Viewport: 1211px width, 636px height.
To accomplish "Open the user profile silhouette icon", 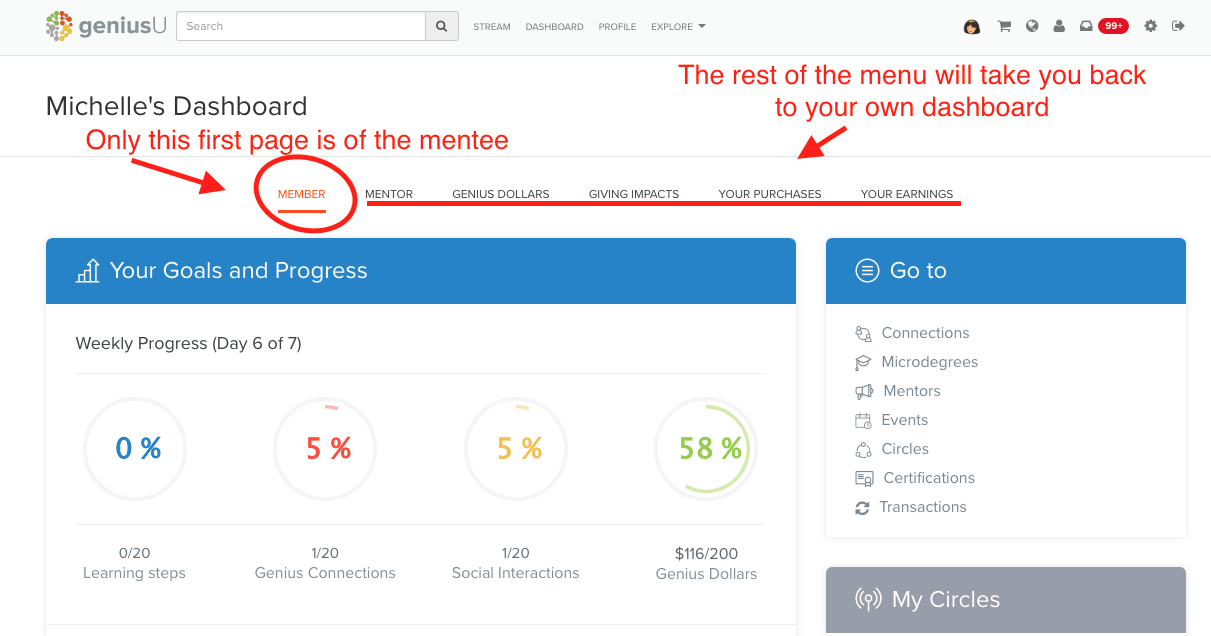I will pyautogui.click(x=1059, y=27).
